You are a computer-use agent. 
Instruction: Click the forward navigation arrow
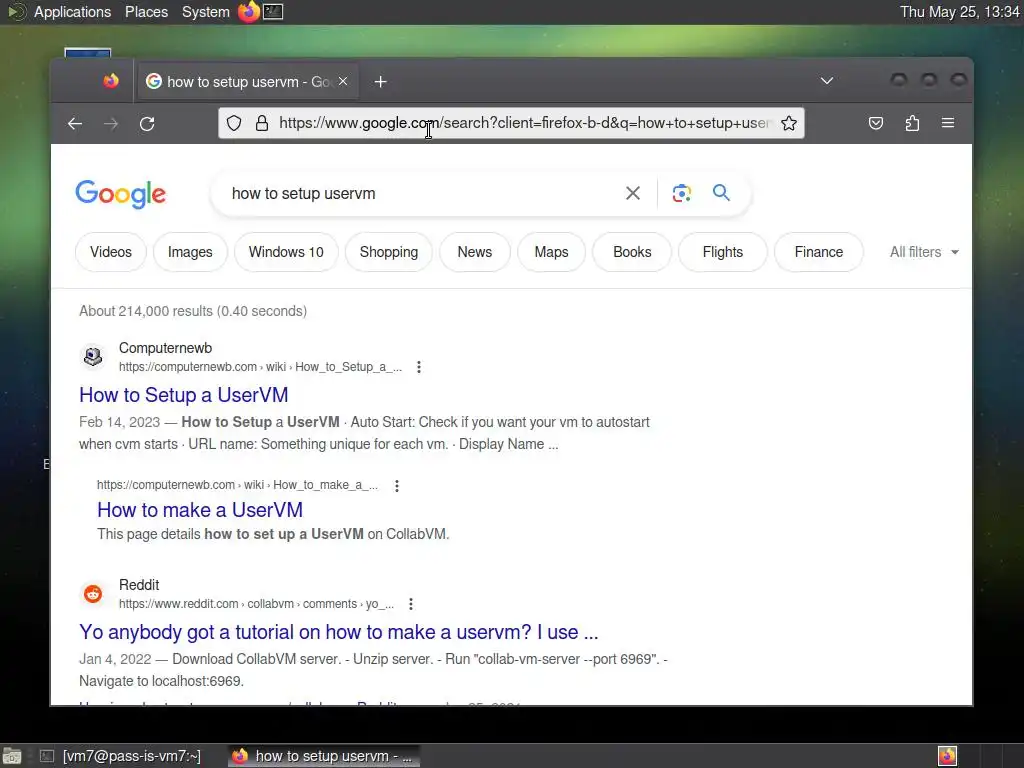(111, 123)
